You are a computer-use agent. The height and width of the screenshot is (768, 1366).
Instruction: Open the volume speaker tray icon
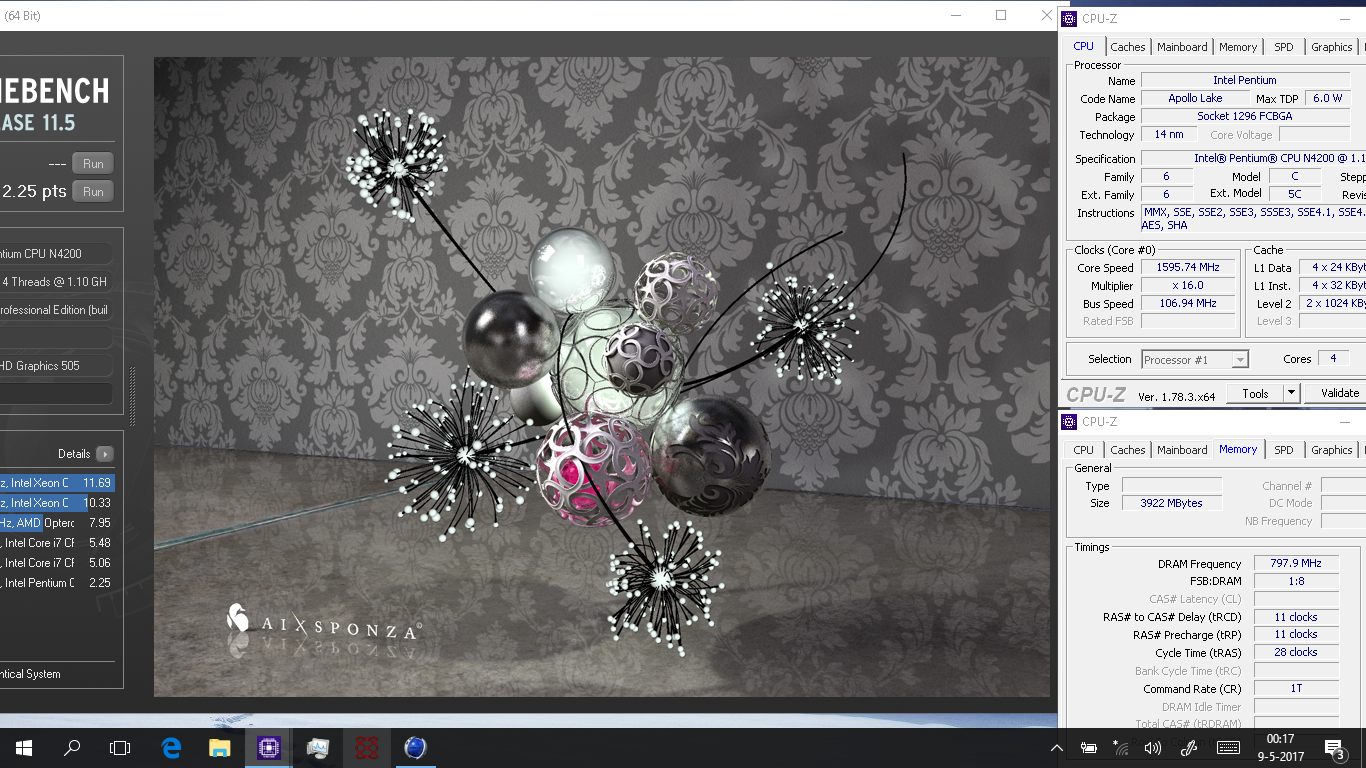click(x=1153, y=748)
